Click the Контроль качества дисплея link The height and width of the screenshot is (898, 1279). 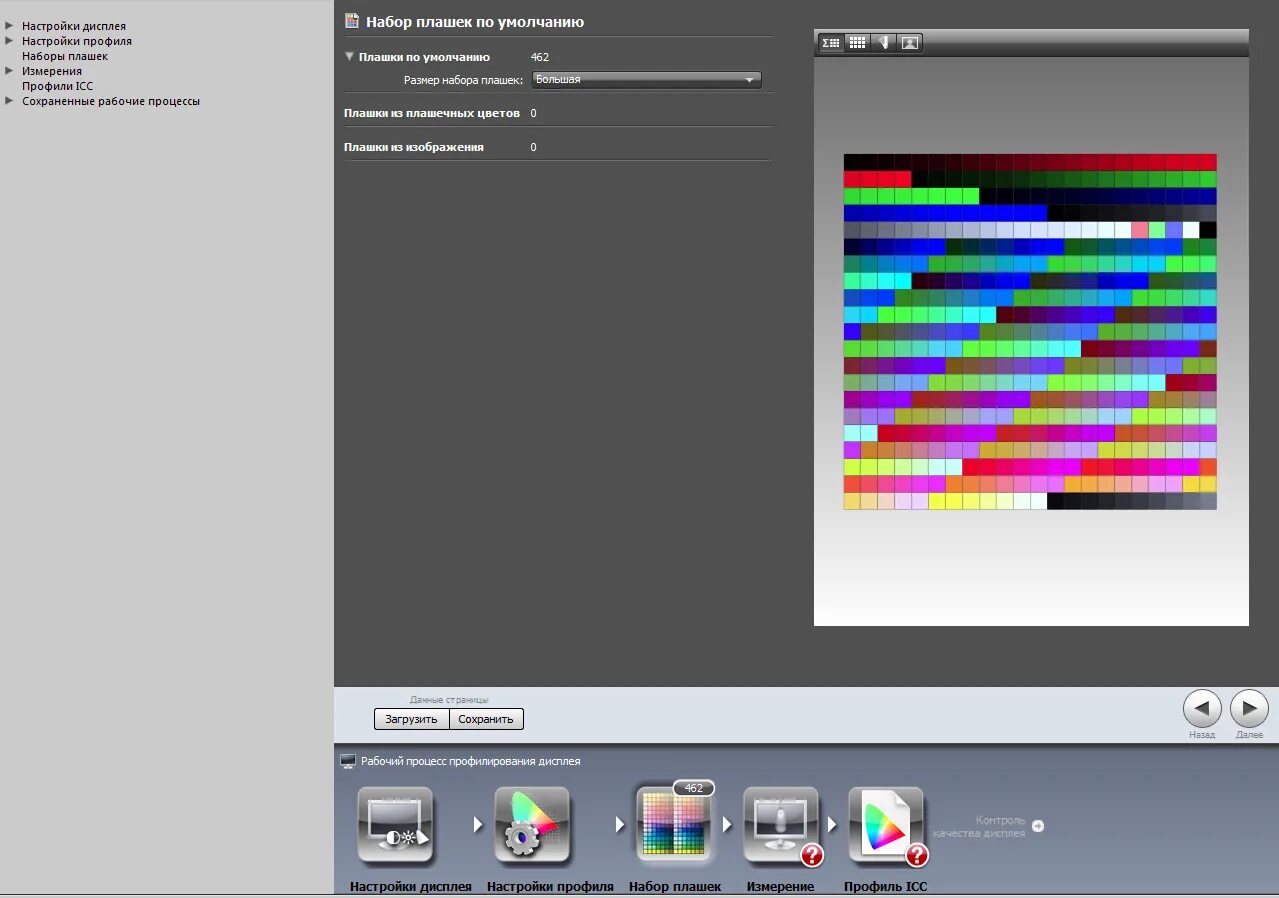[x=979, y=827]
